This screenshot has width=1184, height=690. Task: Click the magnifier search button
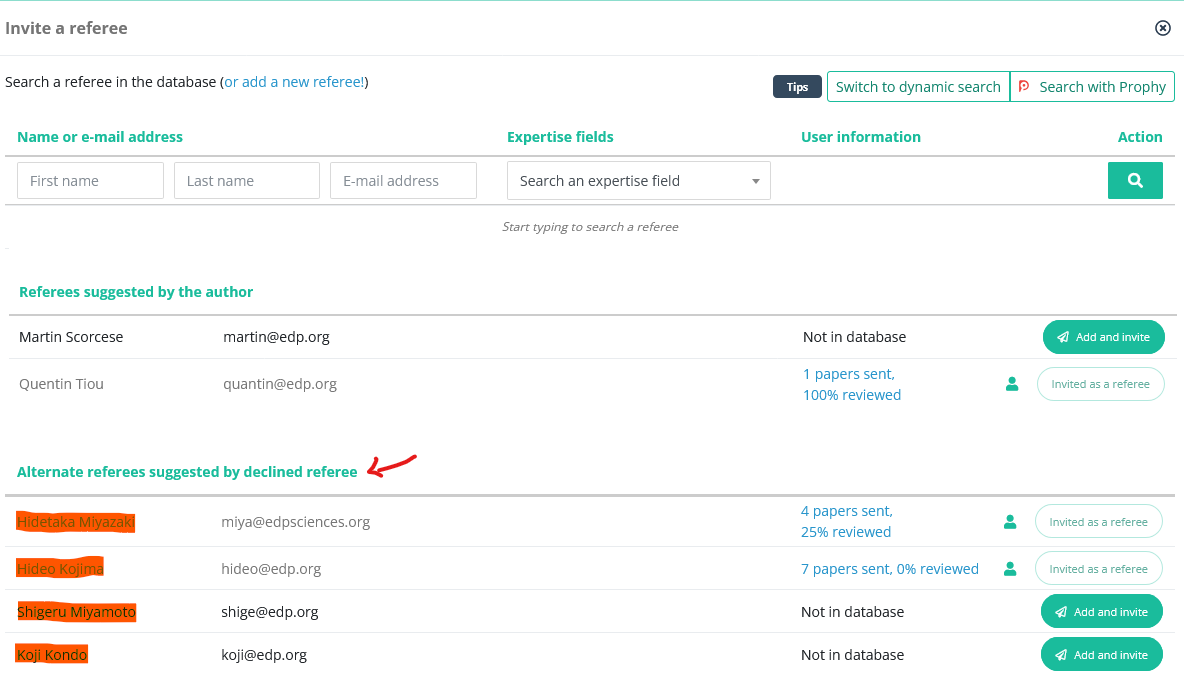1135,180
